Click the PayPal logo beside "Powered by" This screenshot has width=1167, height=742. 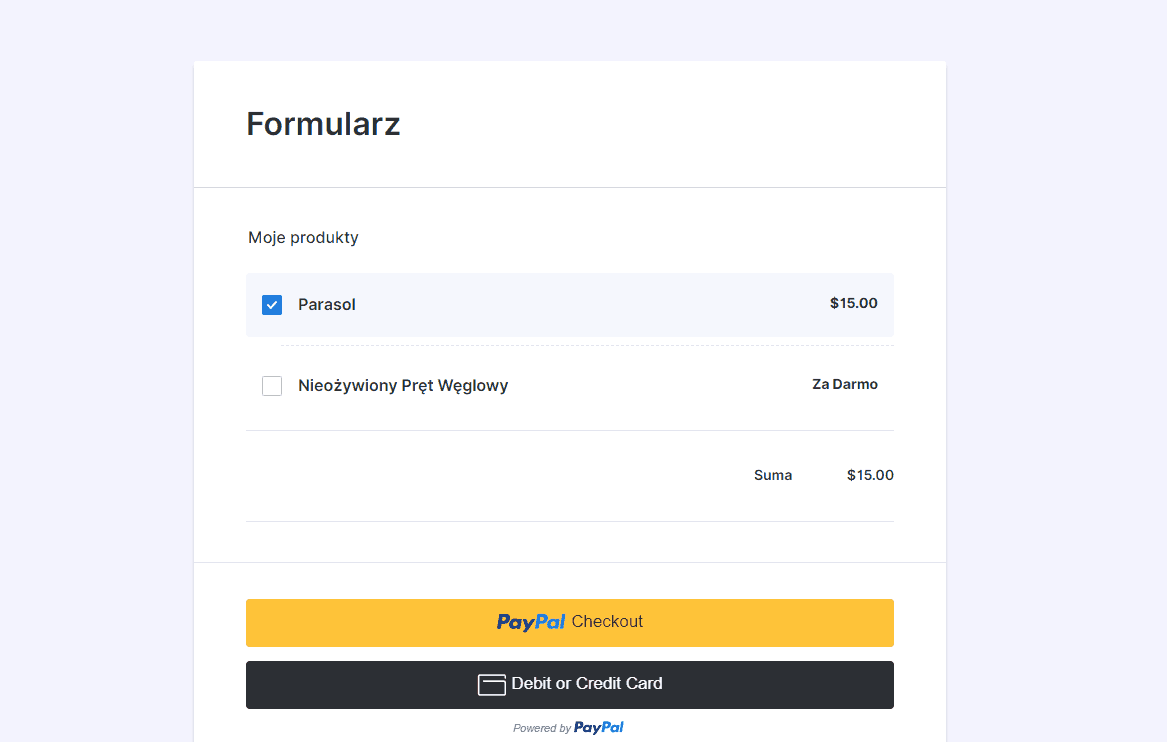pyautogui.click(x=599, y=728)
